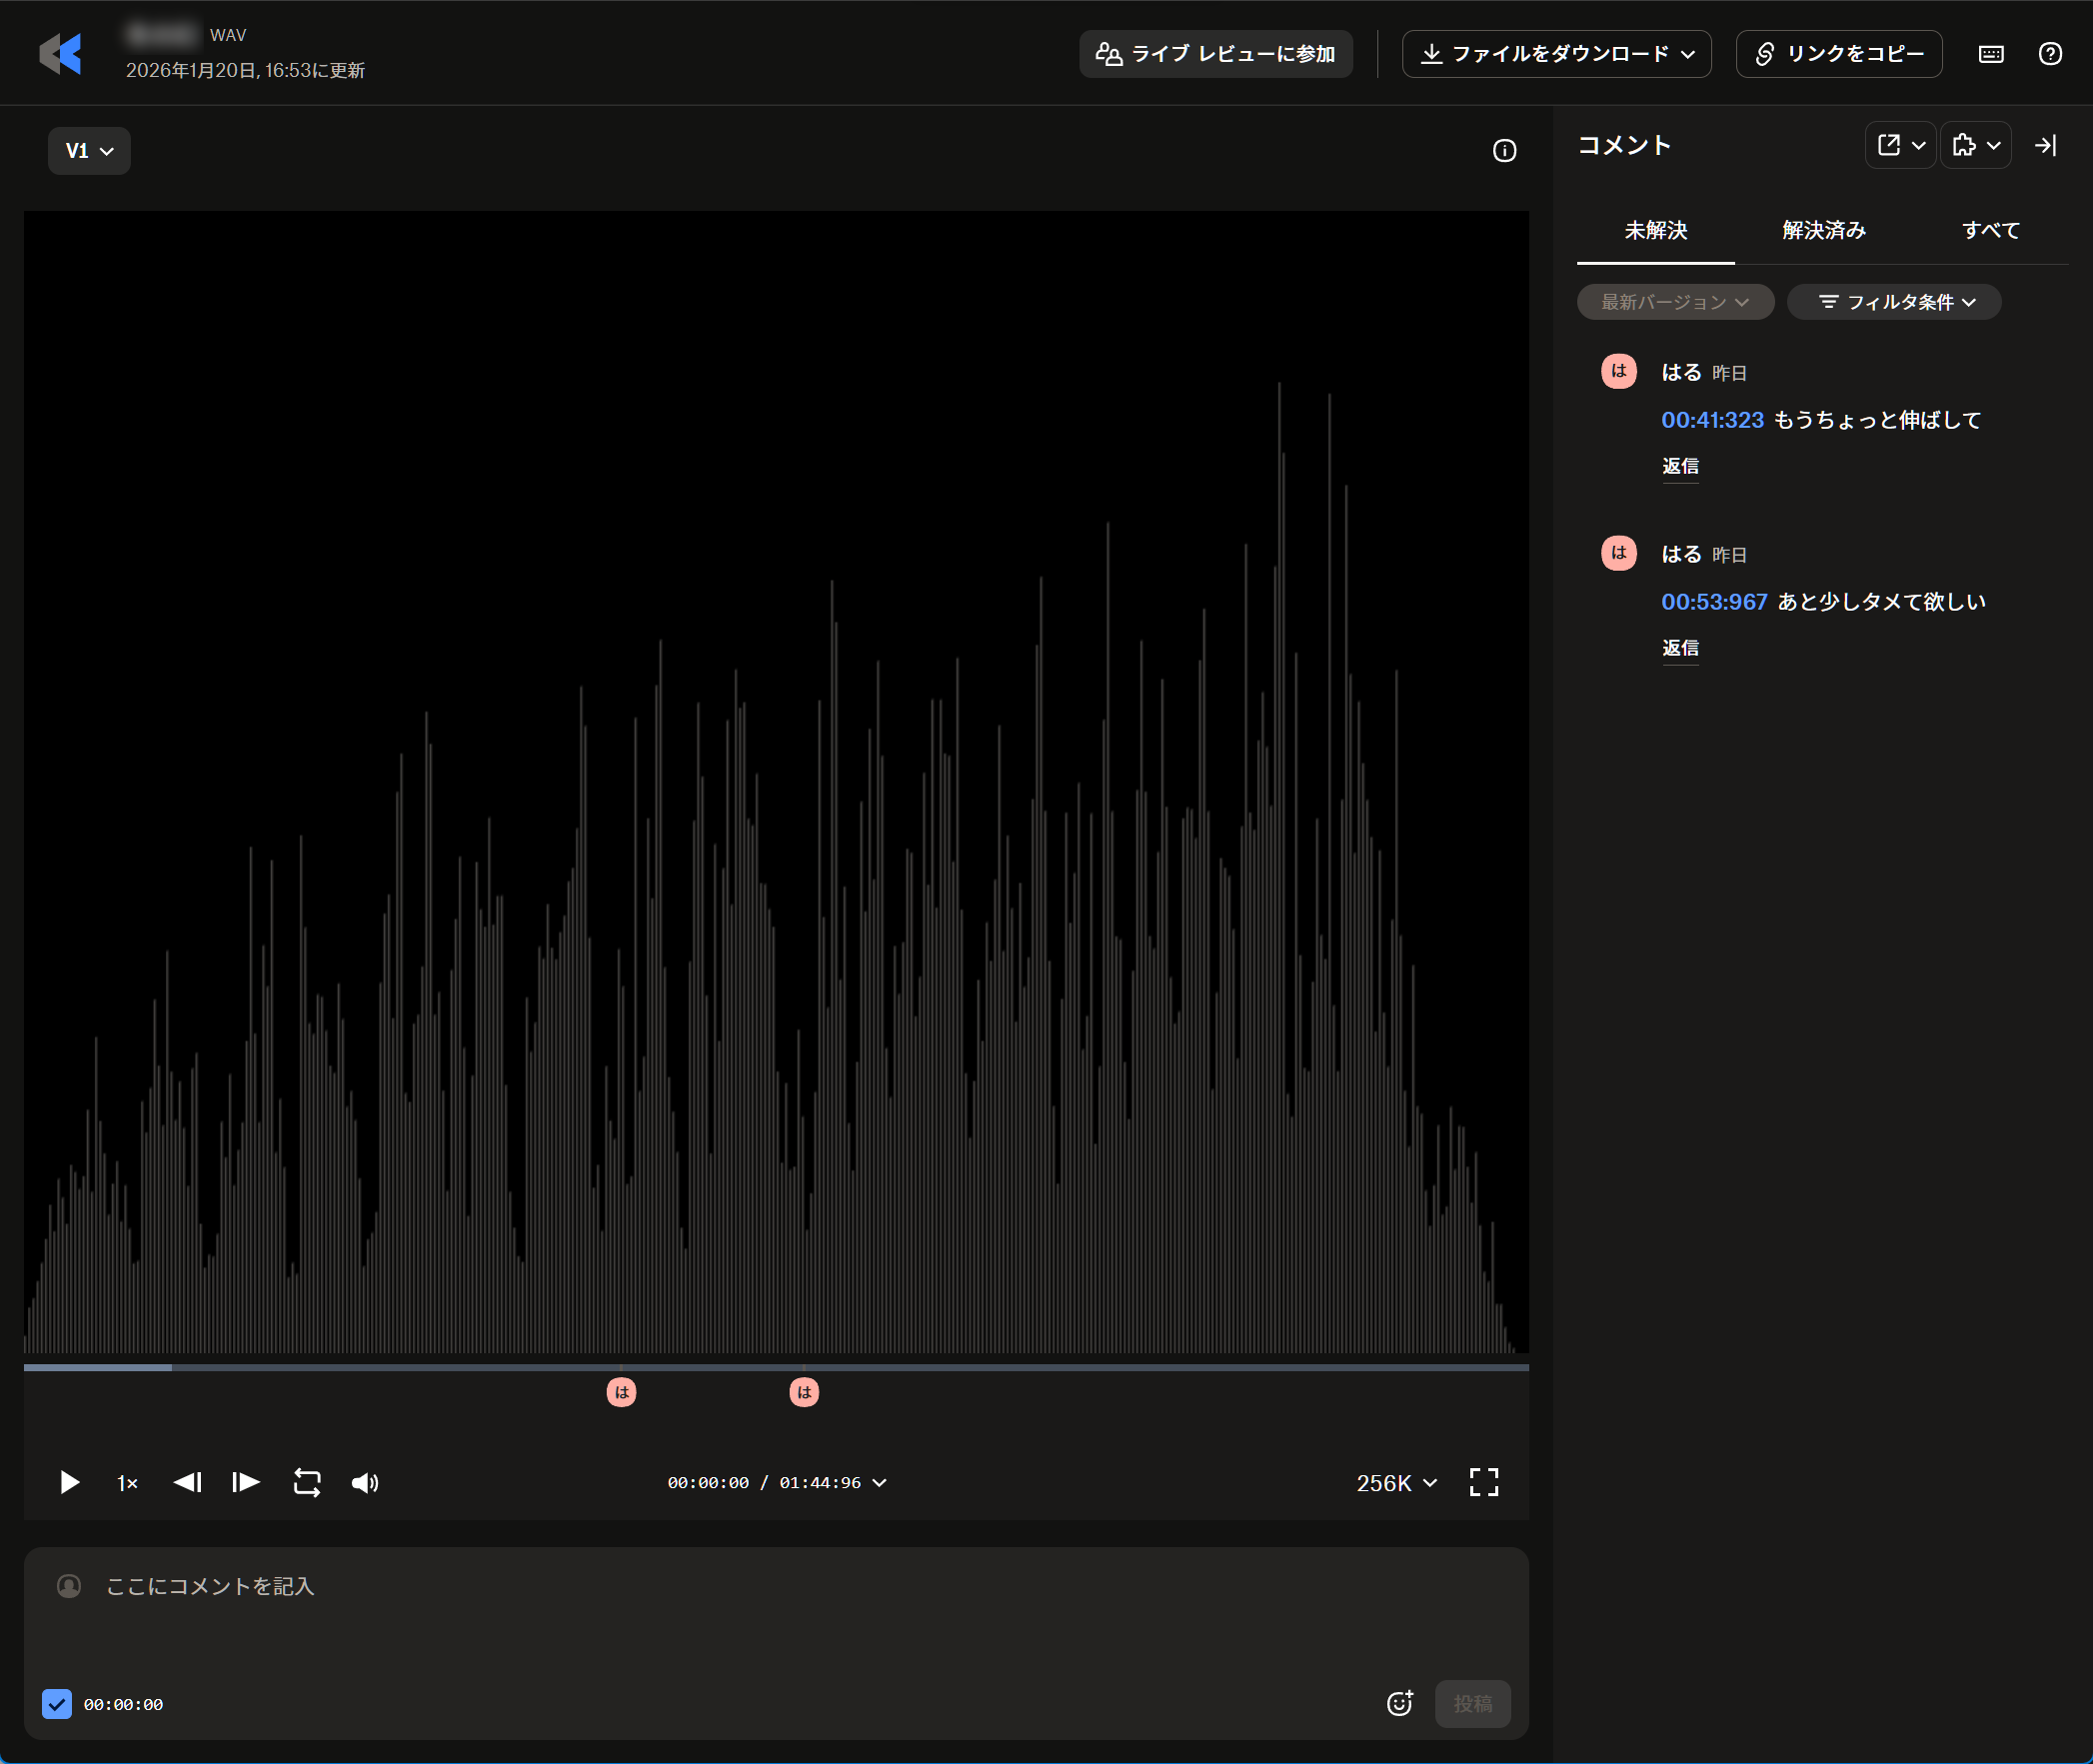The height and width of the screenshot is (1764, 2093).
Task: Click the もうちょっと伸ばして comment text
Action: (1877, 420)
